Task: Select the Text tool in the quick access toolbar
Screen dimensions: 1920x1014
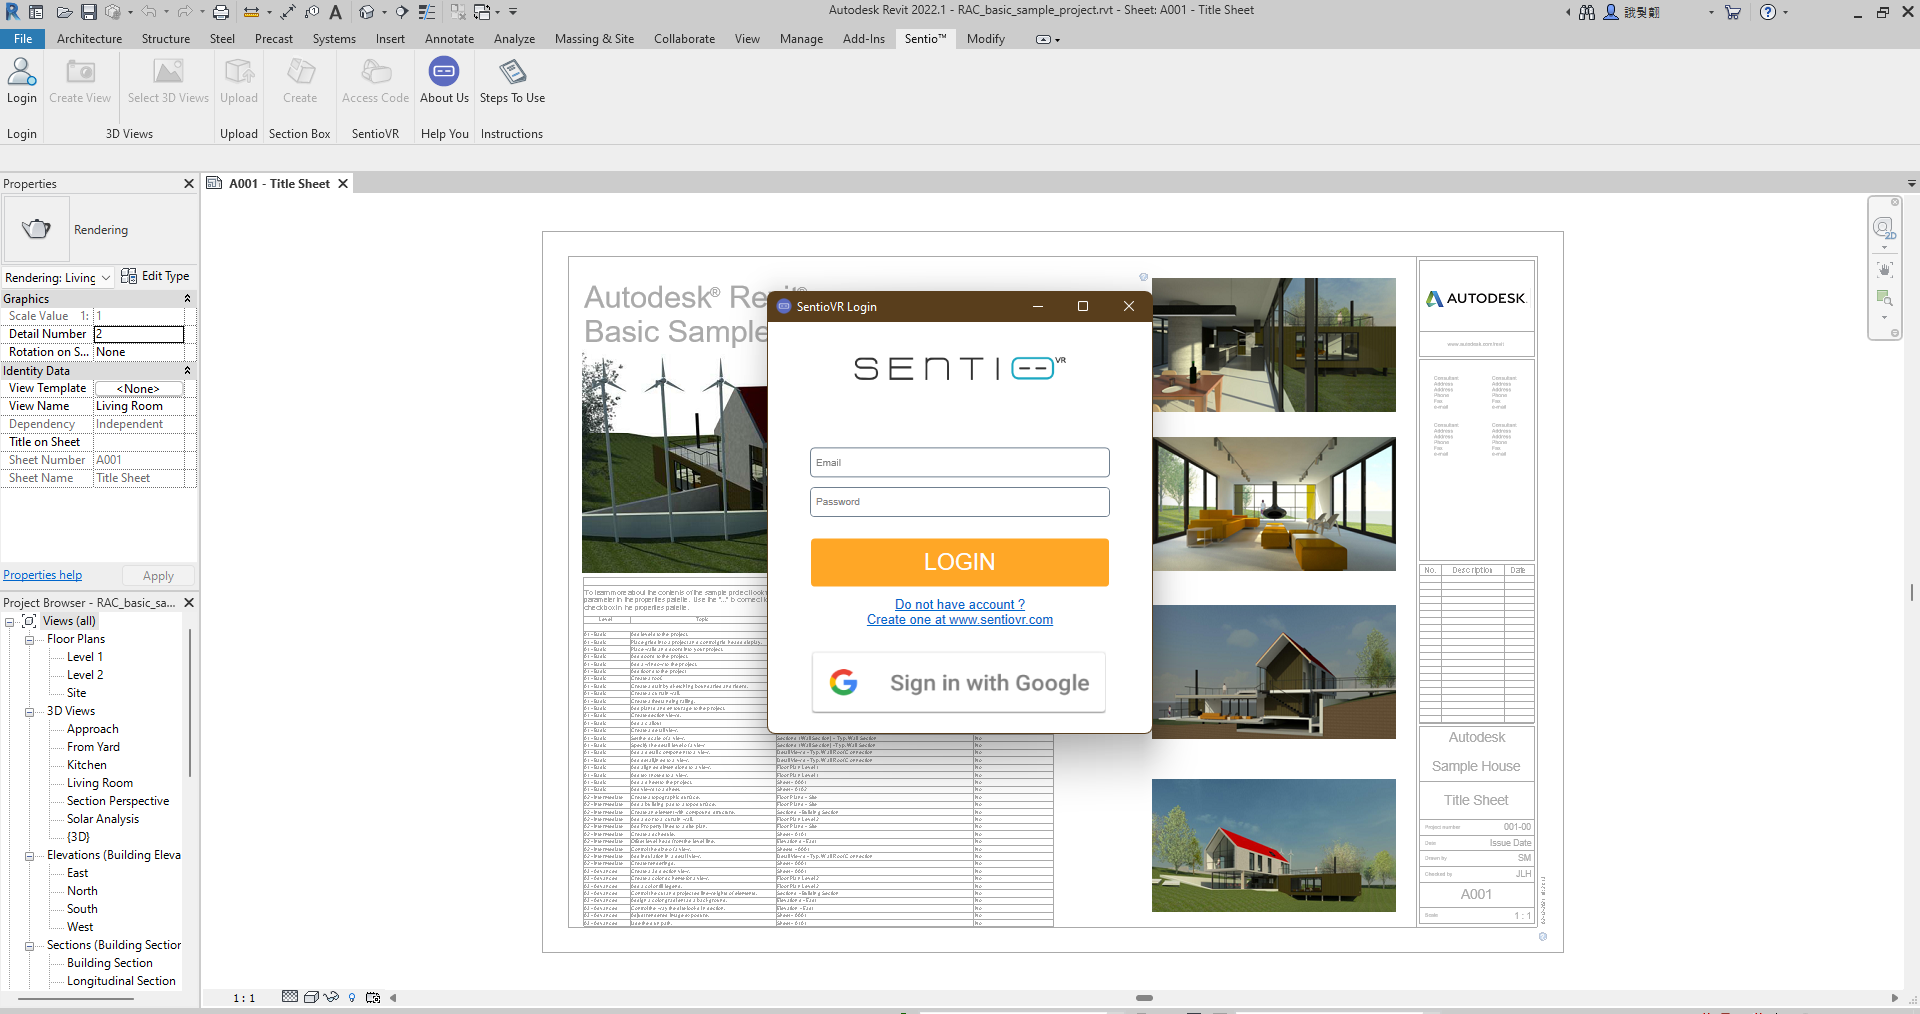Action: click(x=336, y=12)
